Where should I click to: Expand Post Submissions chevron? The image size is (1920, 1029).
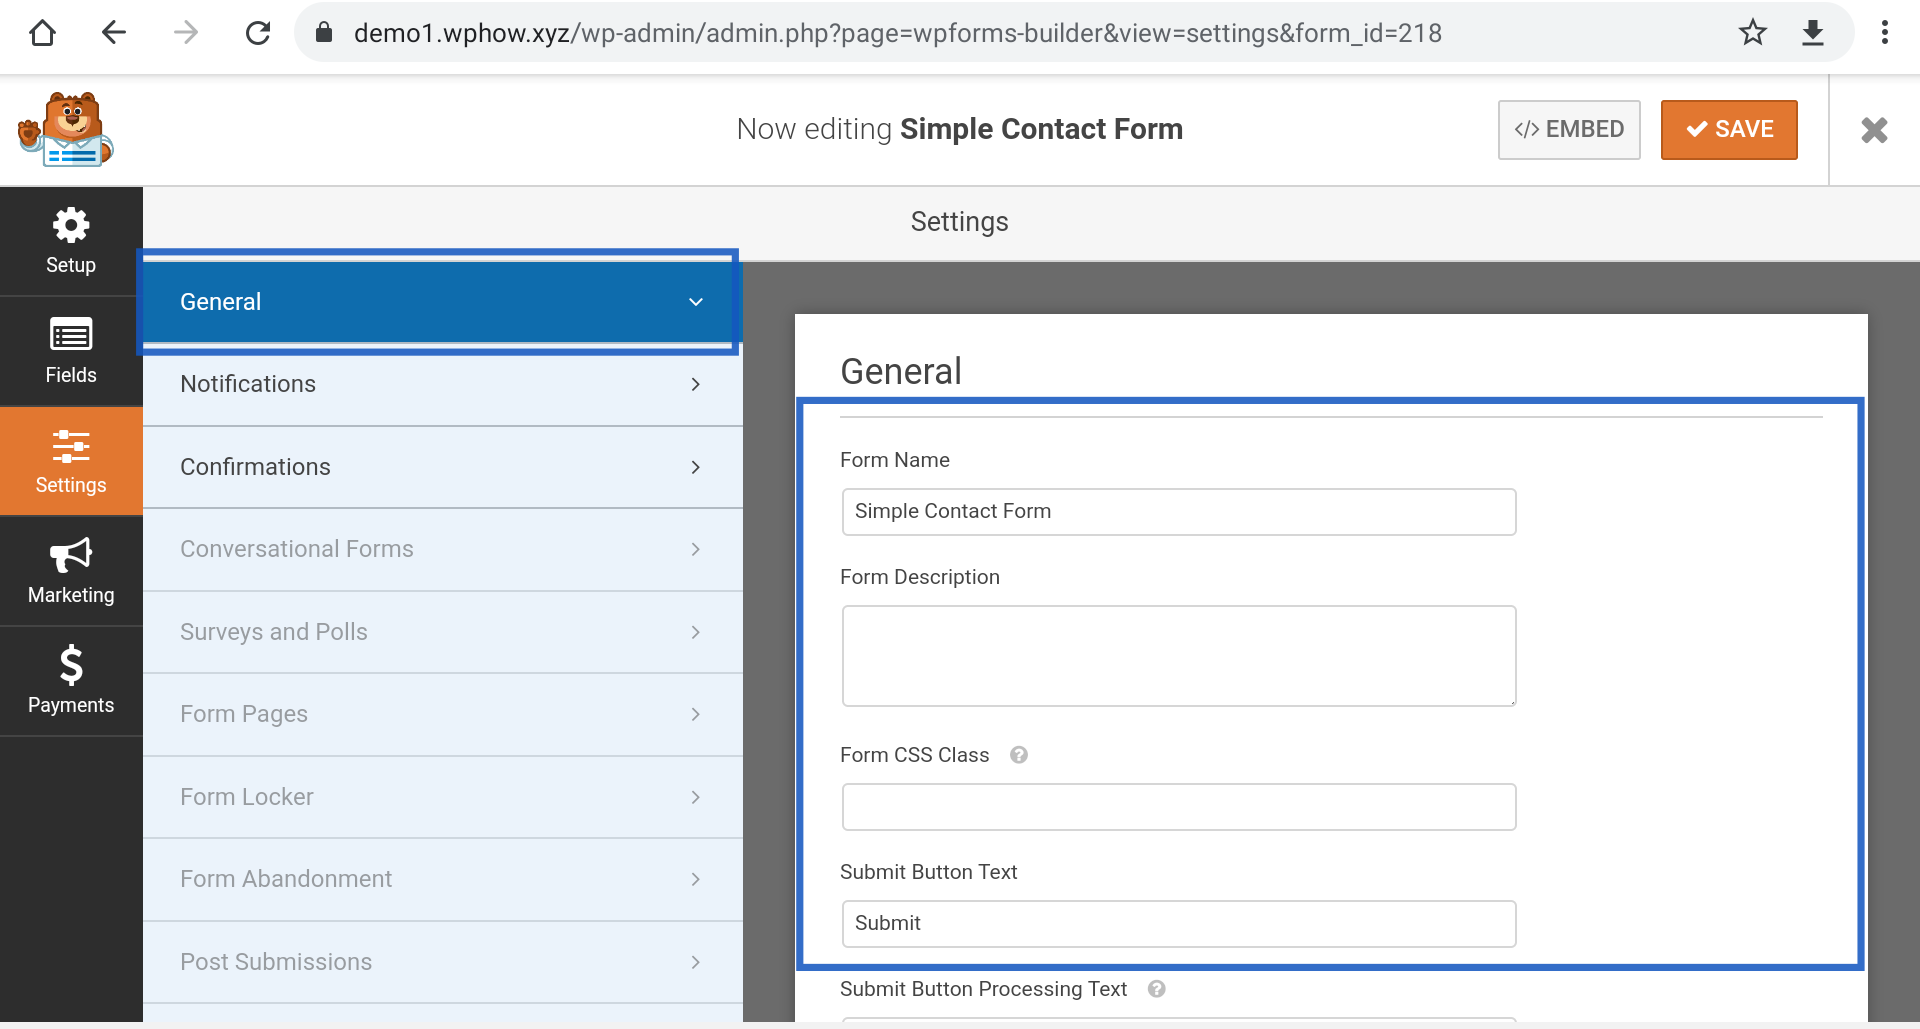(696, 962)
